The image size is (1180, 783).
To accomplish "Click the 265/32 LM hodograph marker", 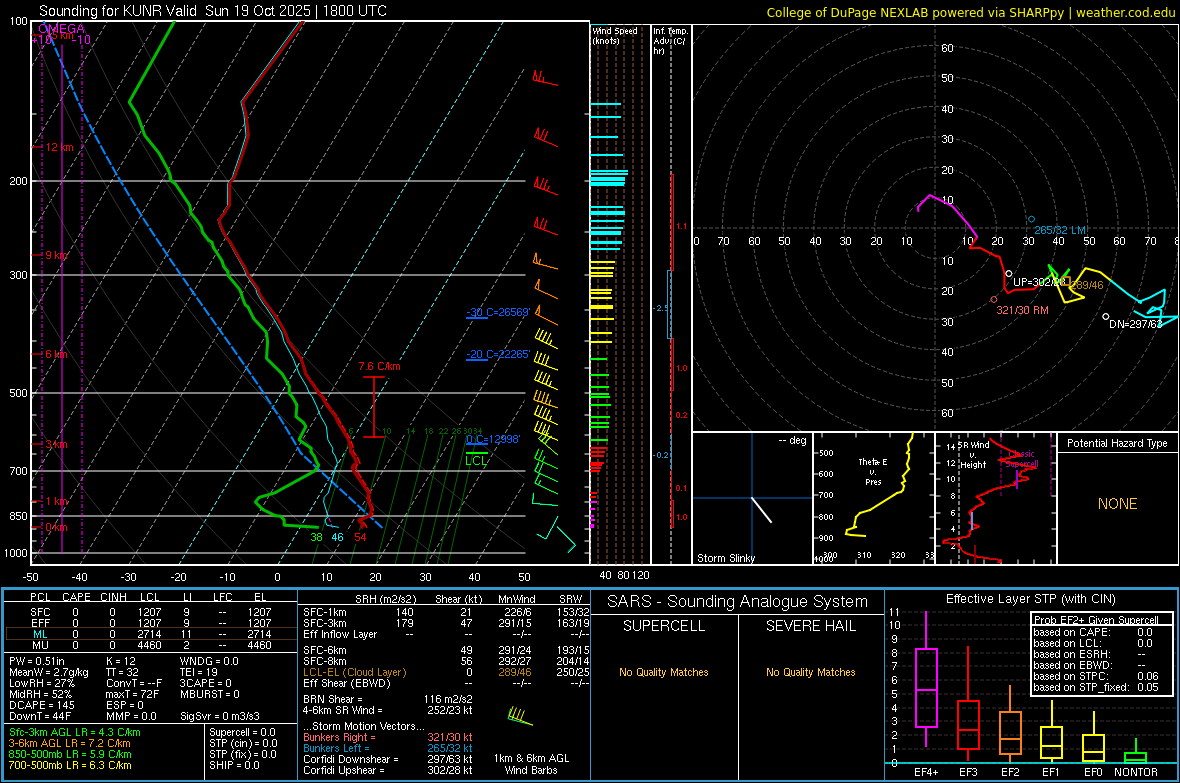I will pyautogui.click(x=1032, y=219).
